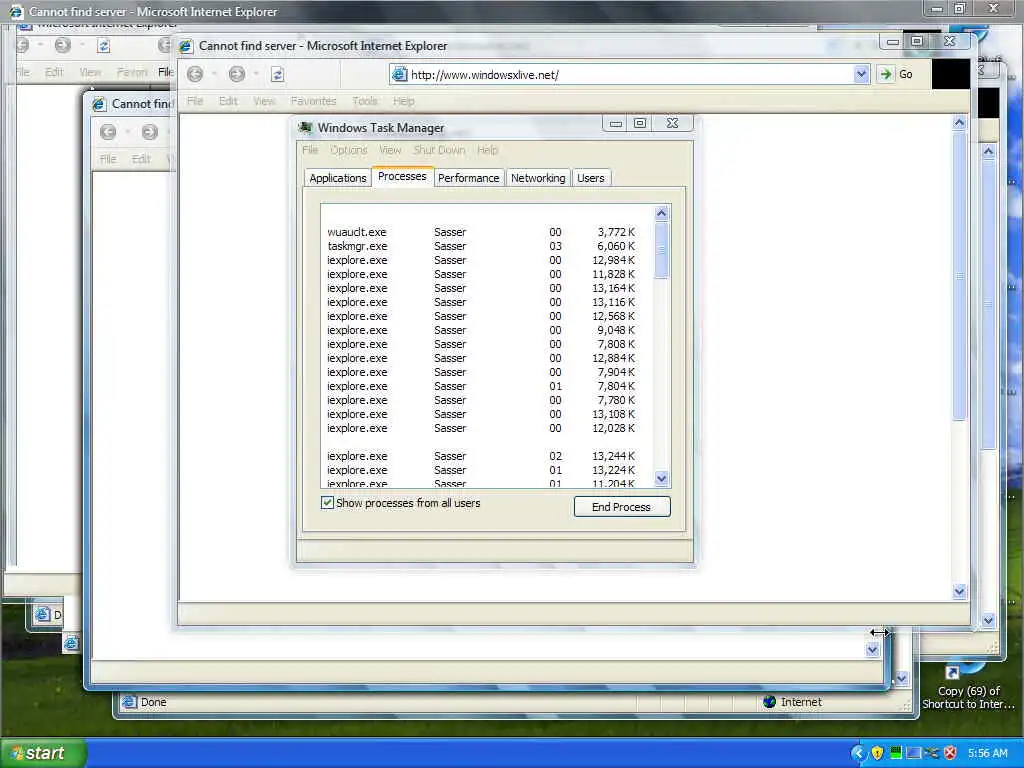Switch to the Performance tab
The image size is (1024, 768).
[x=468, y=178]
